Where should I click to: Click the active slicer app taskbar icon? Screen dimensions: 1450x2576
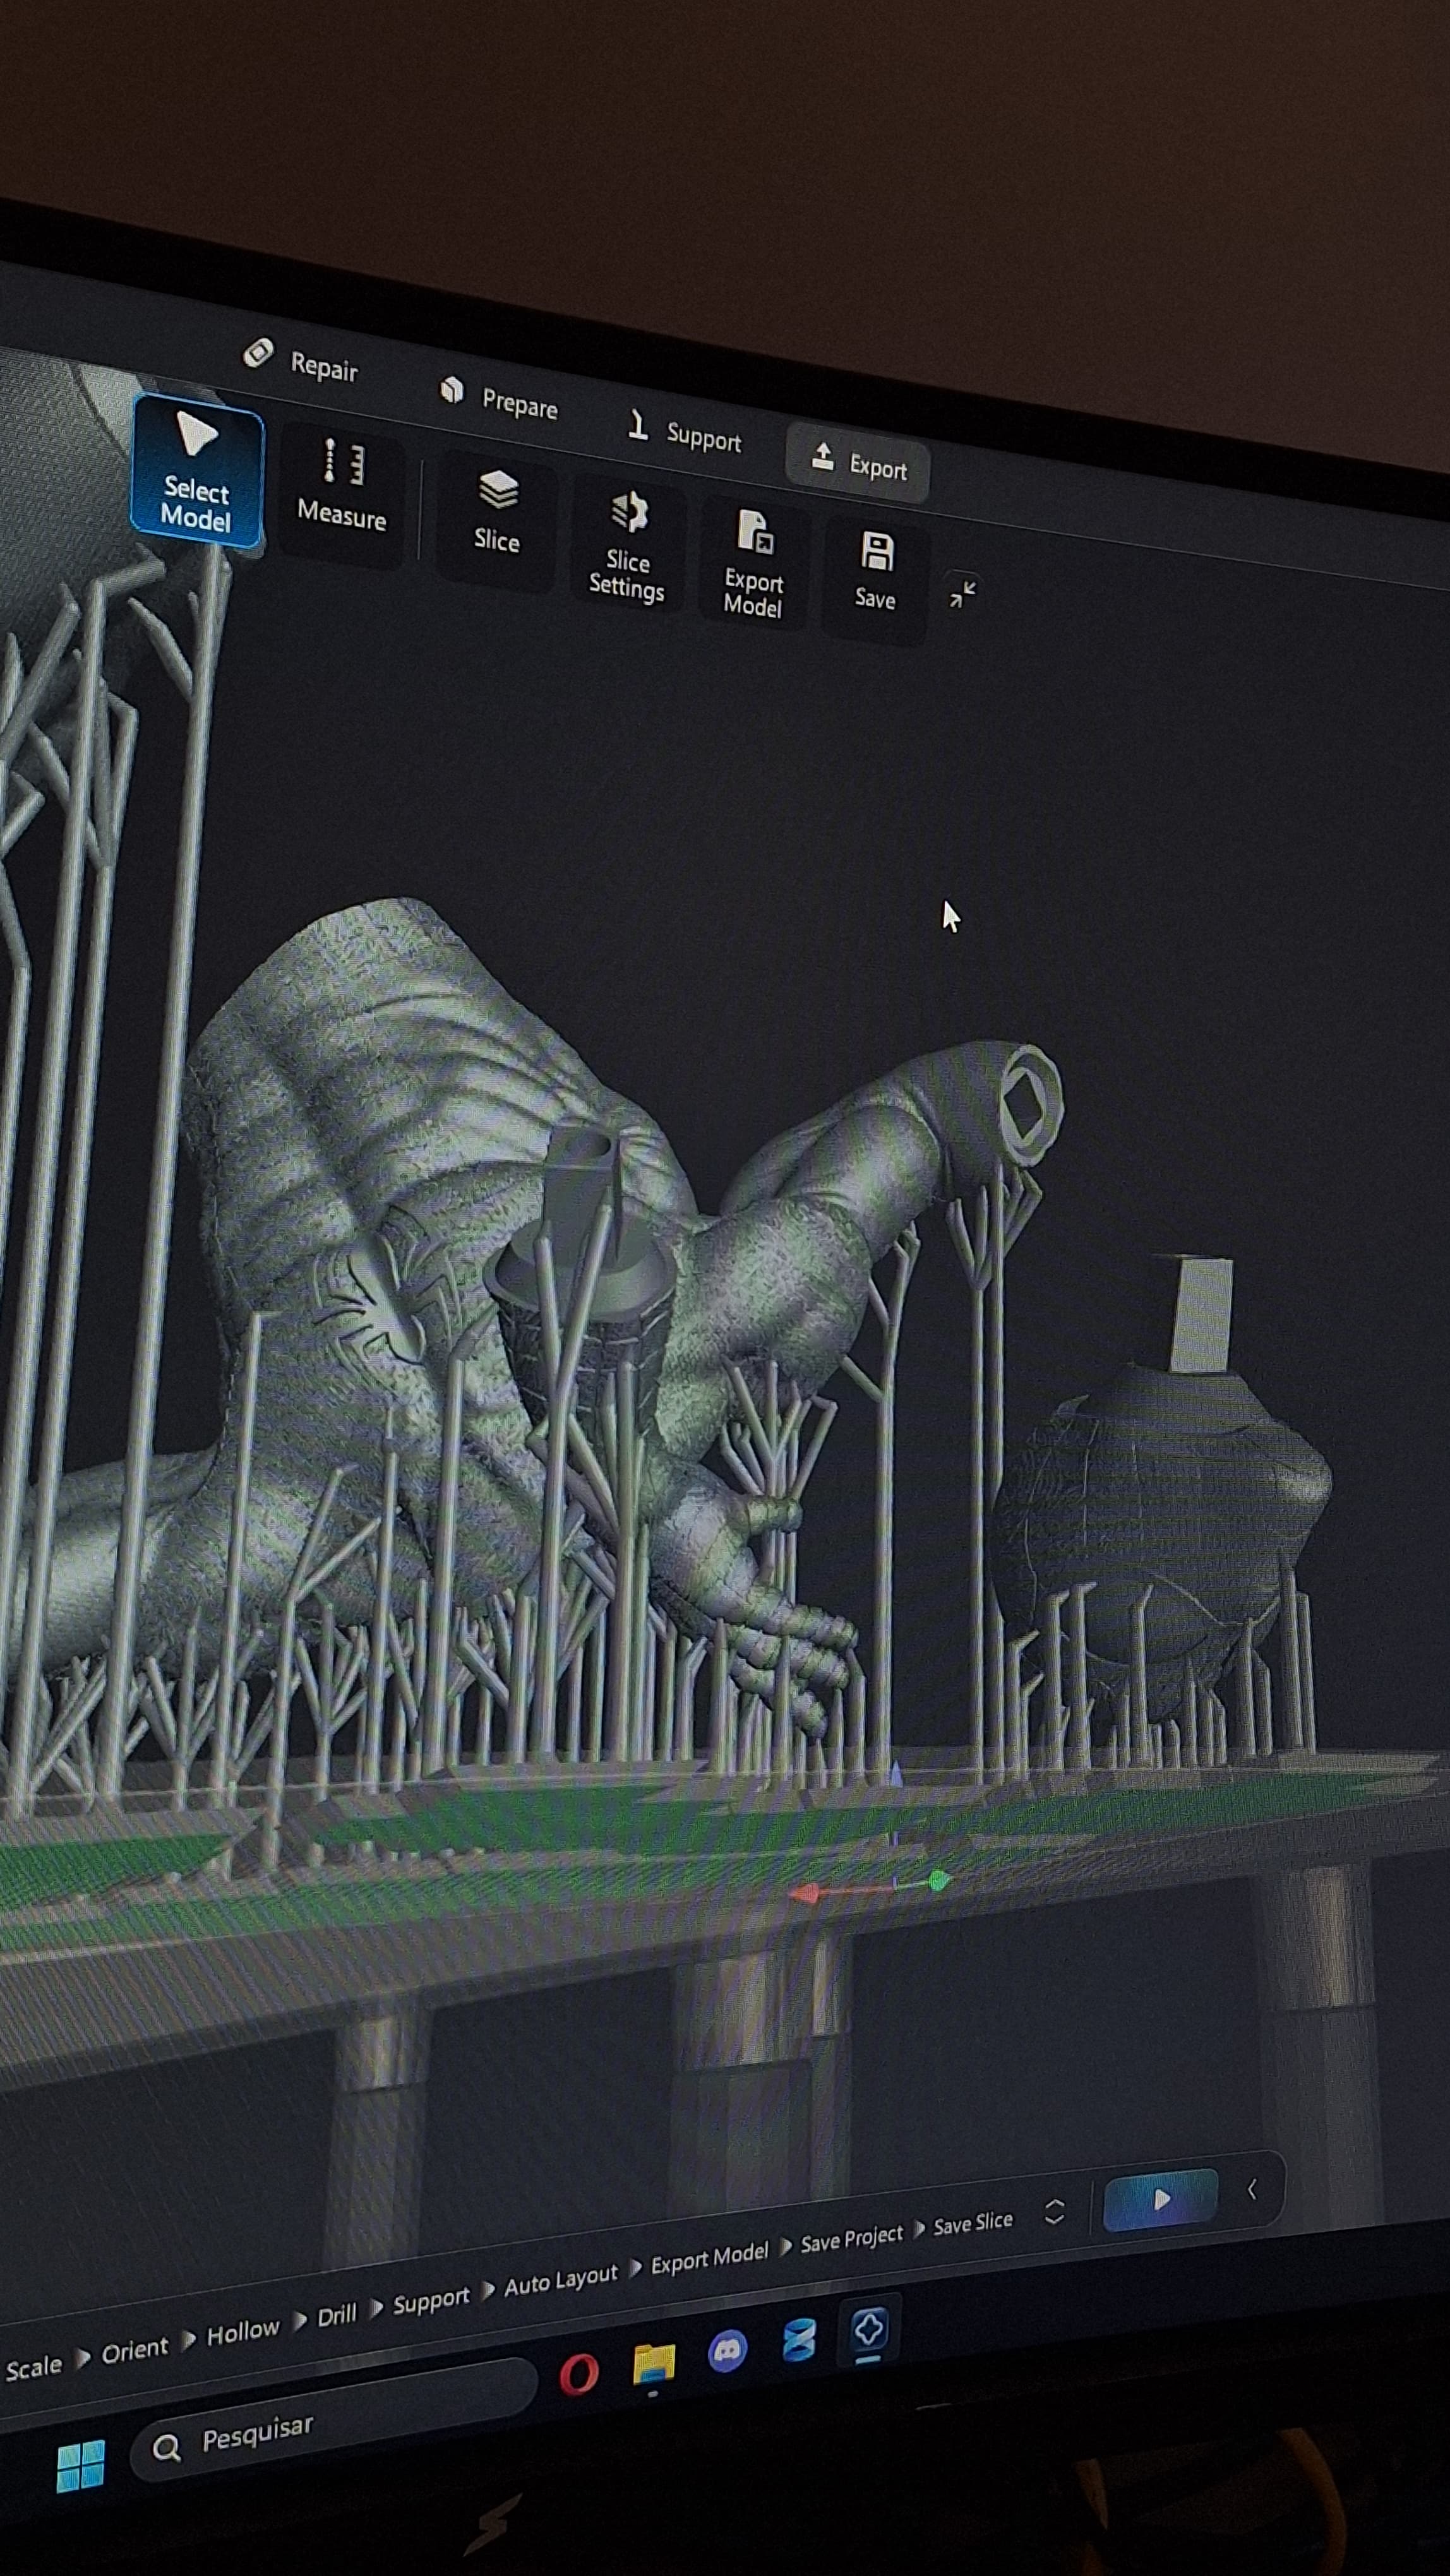(868, 2329)
